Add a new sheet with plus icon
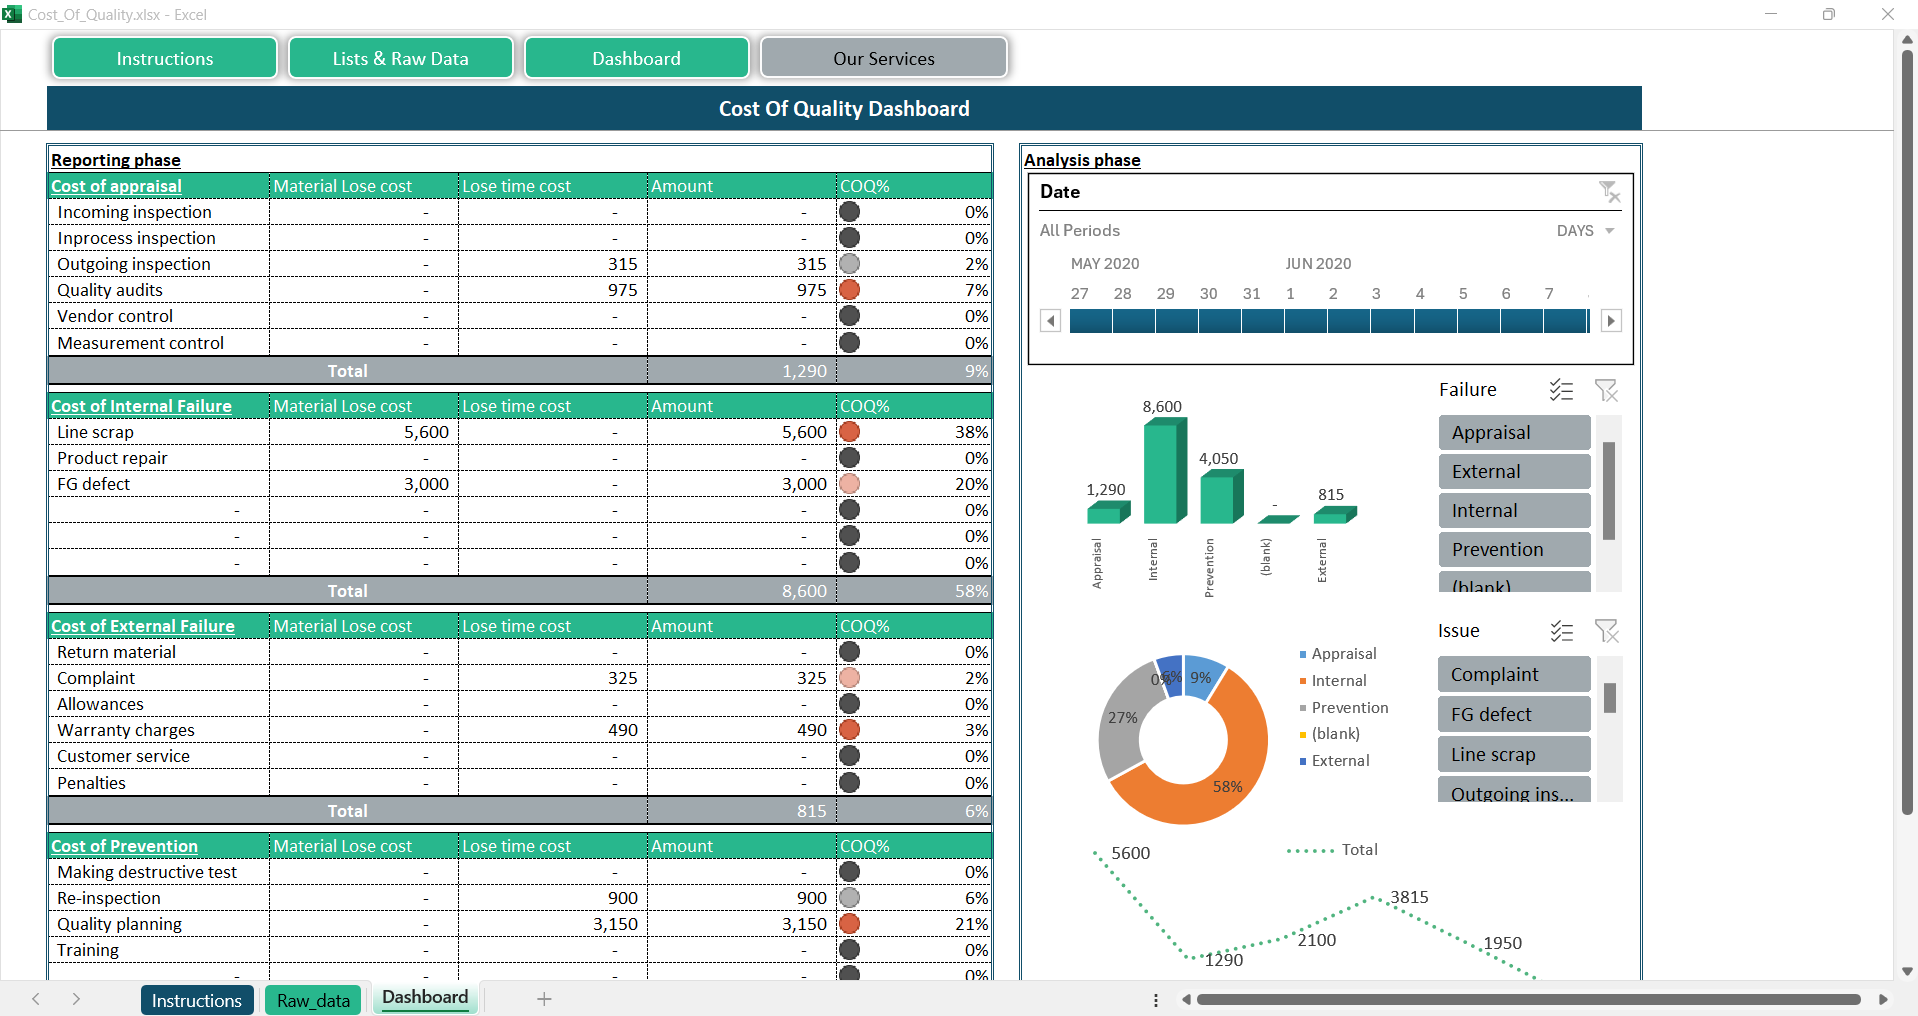Image resolution: width=1918 pixels, height=1016 pixels. coord(544,999)
